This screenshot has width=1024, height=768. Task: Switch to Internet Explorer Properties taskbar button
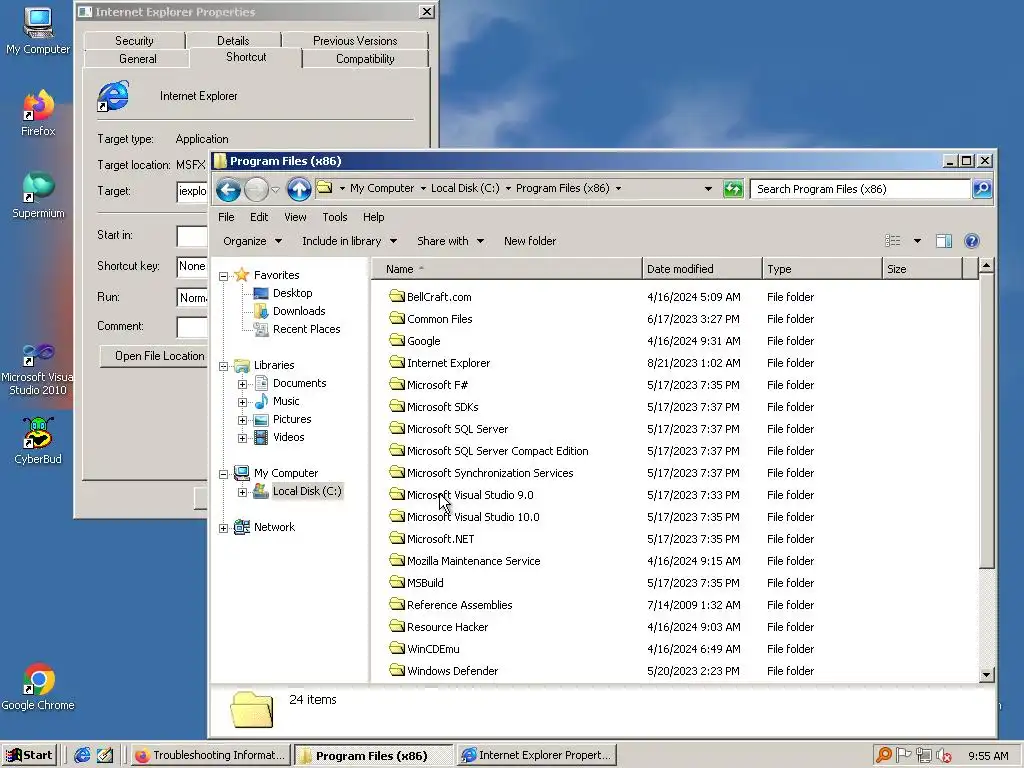tap(536, 756)
